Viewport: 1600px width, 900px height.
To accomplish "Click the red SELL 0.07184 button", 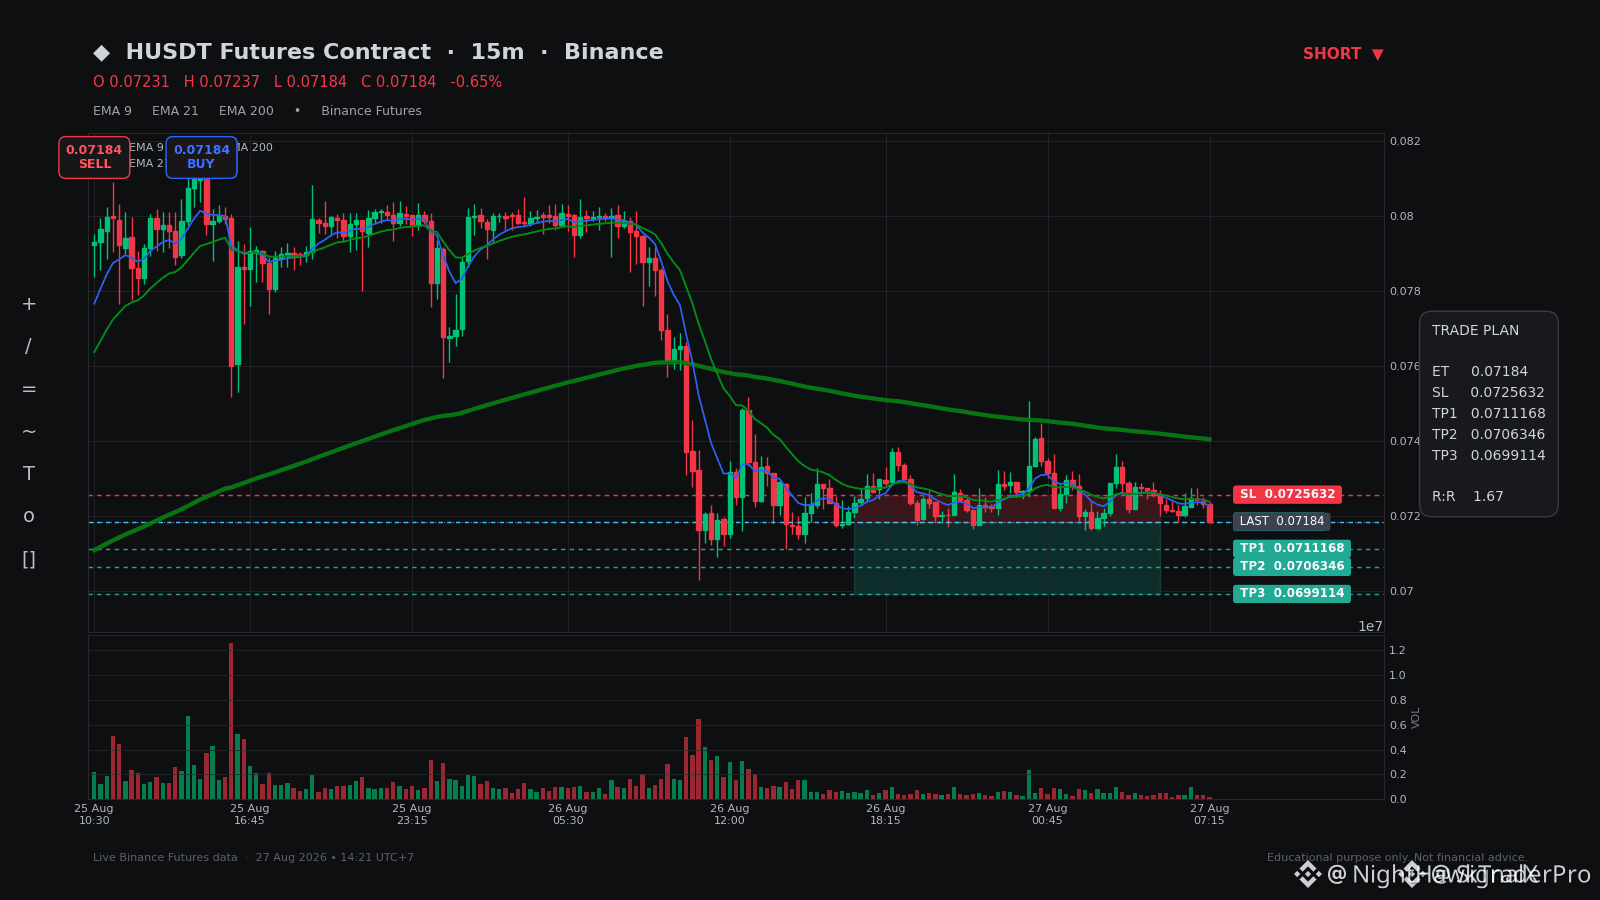I will pos(94,157).
